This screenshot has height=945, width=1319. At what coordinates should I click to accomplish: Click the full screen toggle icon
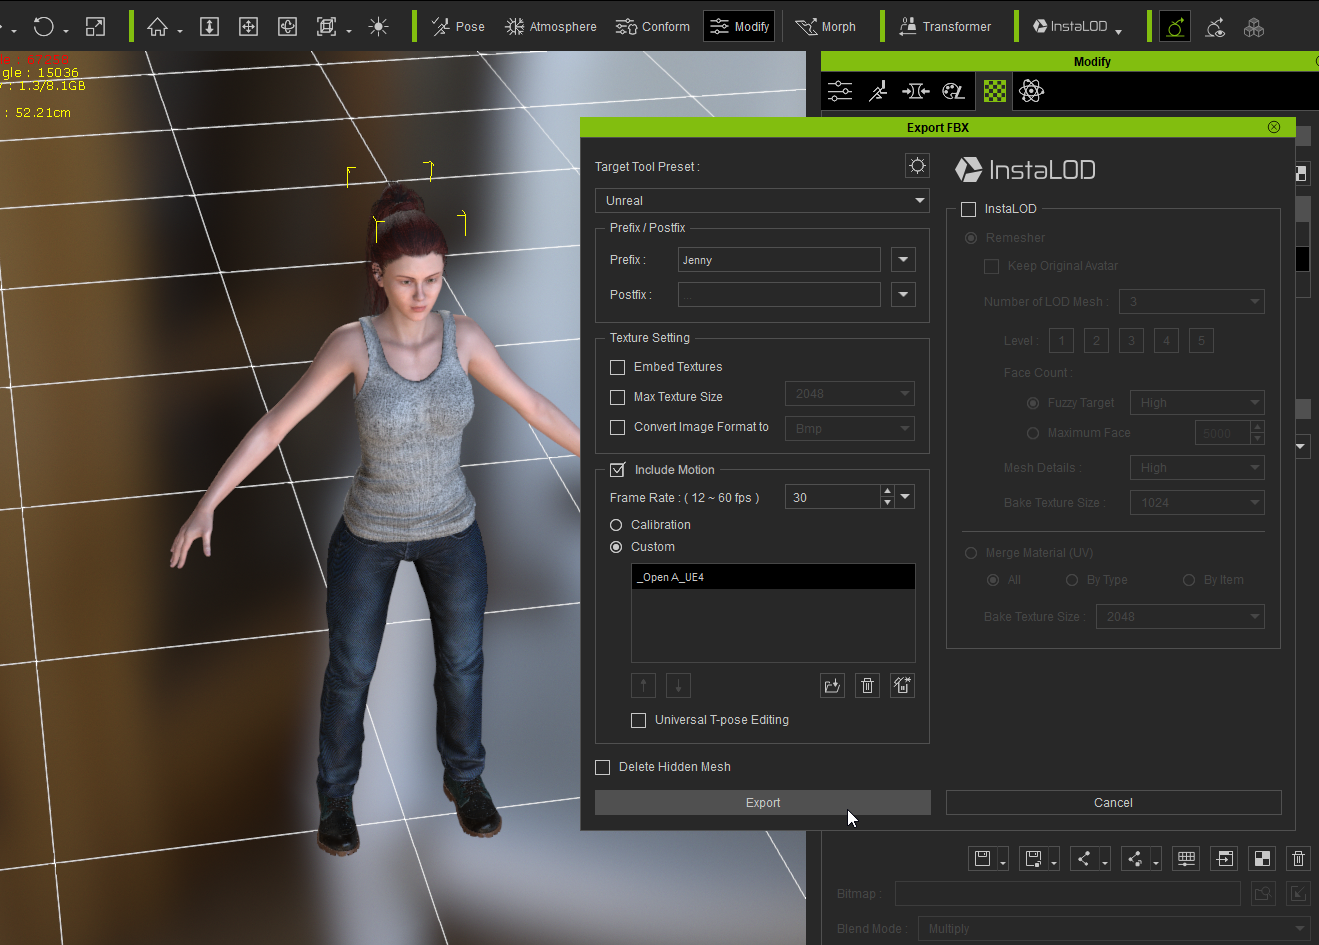[x=95, y=27]
